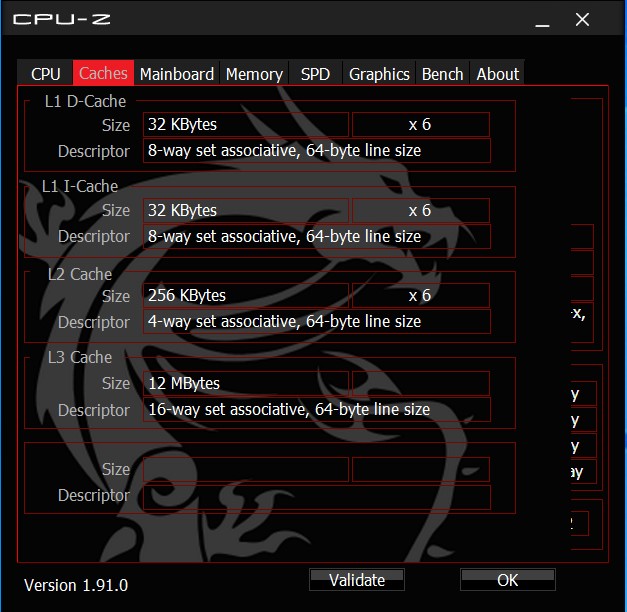Click the L3 Cache 12 MBytes field
The width and height of the screenshot is (627, 612).
[246, 383]
